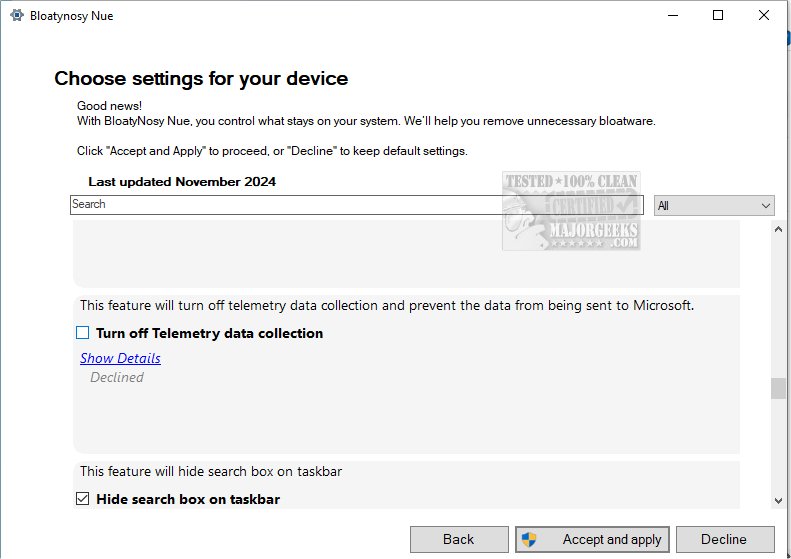791x559 pixels.
Task: Click the Search input field
Action: click(357, 204)
